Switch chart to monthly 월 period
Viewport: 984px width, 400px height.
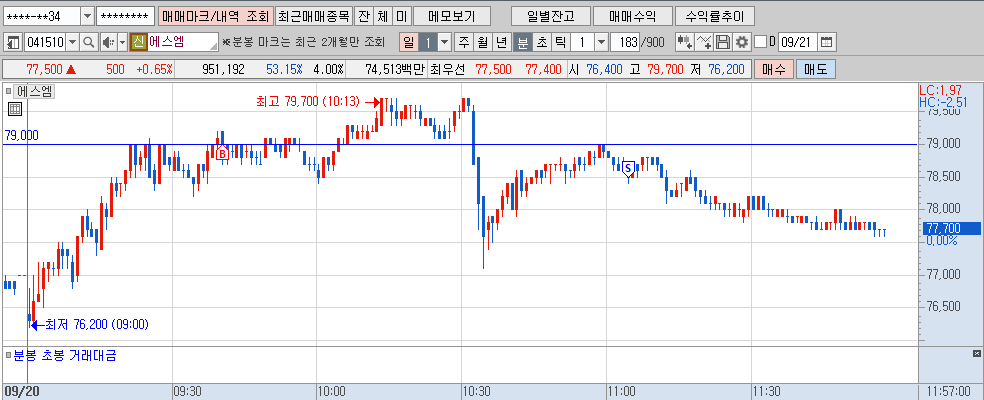tap(483, 42)
